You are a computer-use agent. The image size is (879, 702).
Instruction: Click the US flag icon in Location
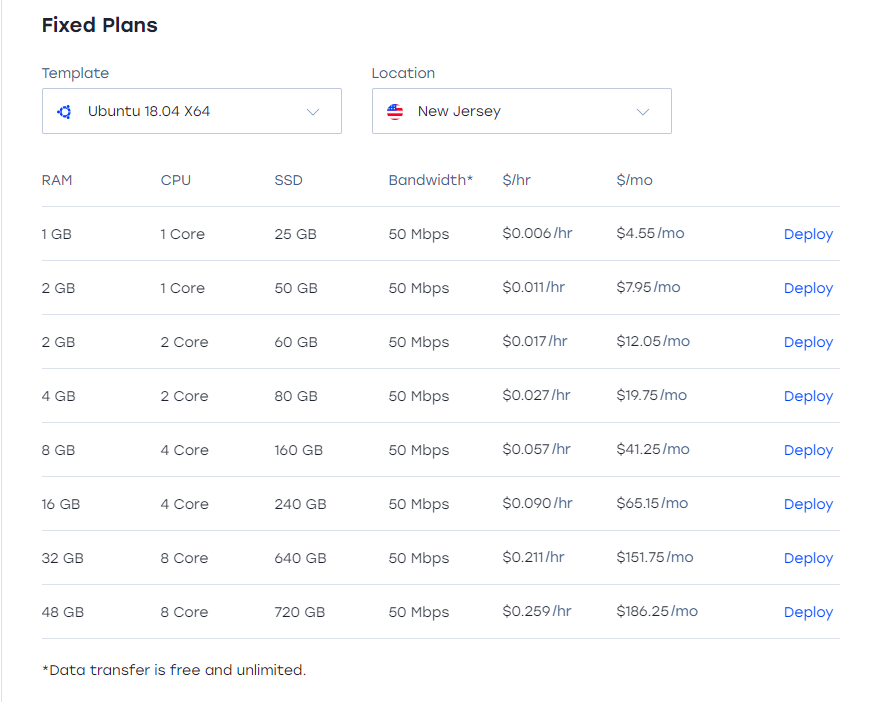click(395, 111)
